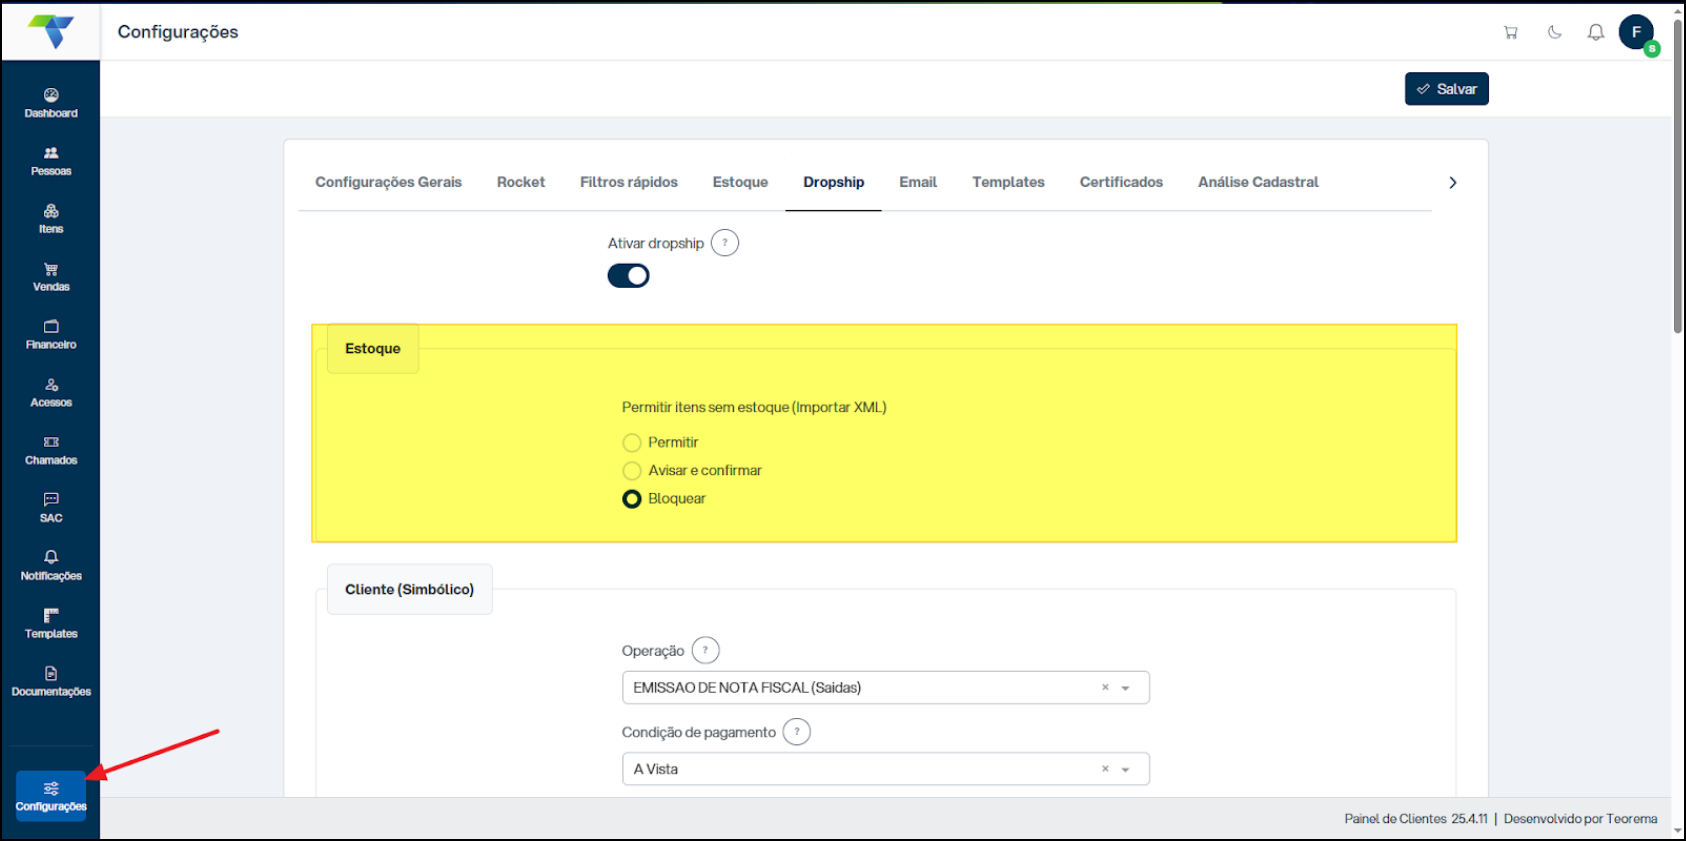Click Painel de Clientes 25.4.11 footer text
Viewport: 1686px width, 841px height.
point(1416,818)
